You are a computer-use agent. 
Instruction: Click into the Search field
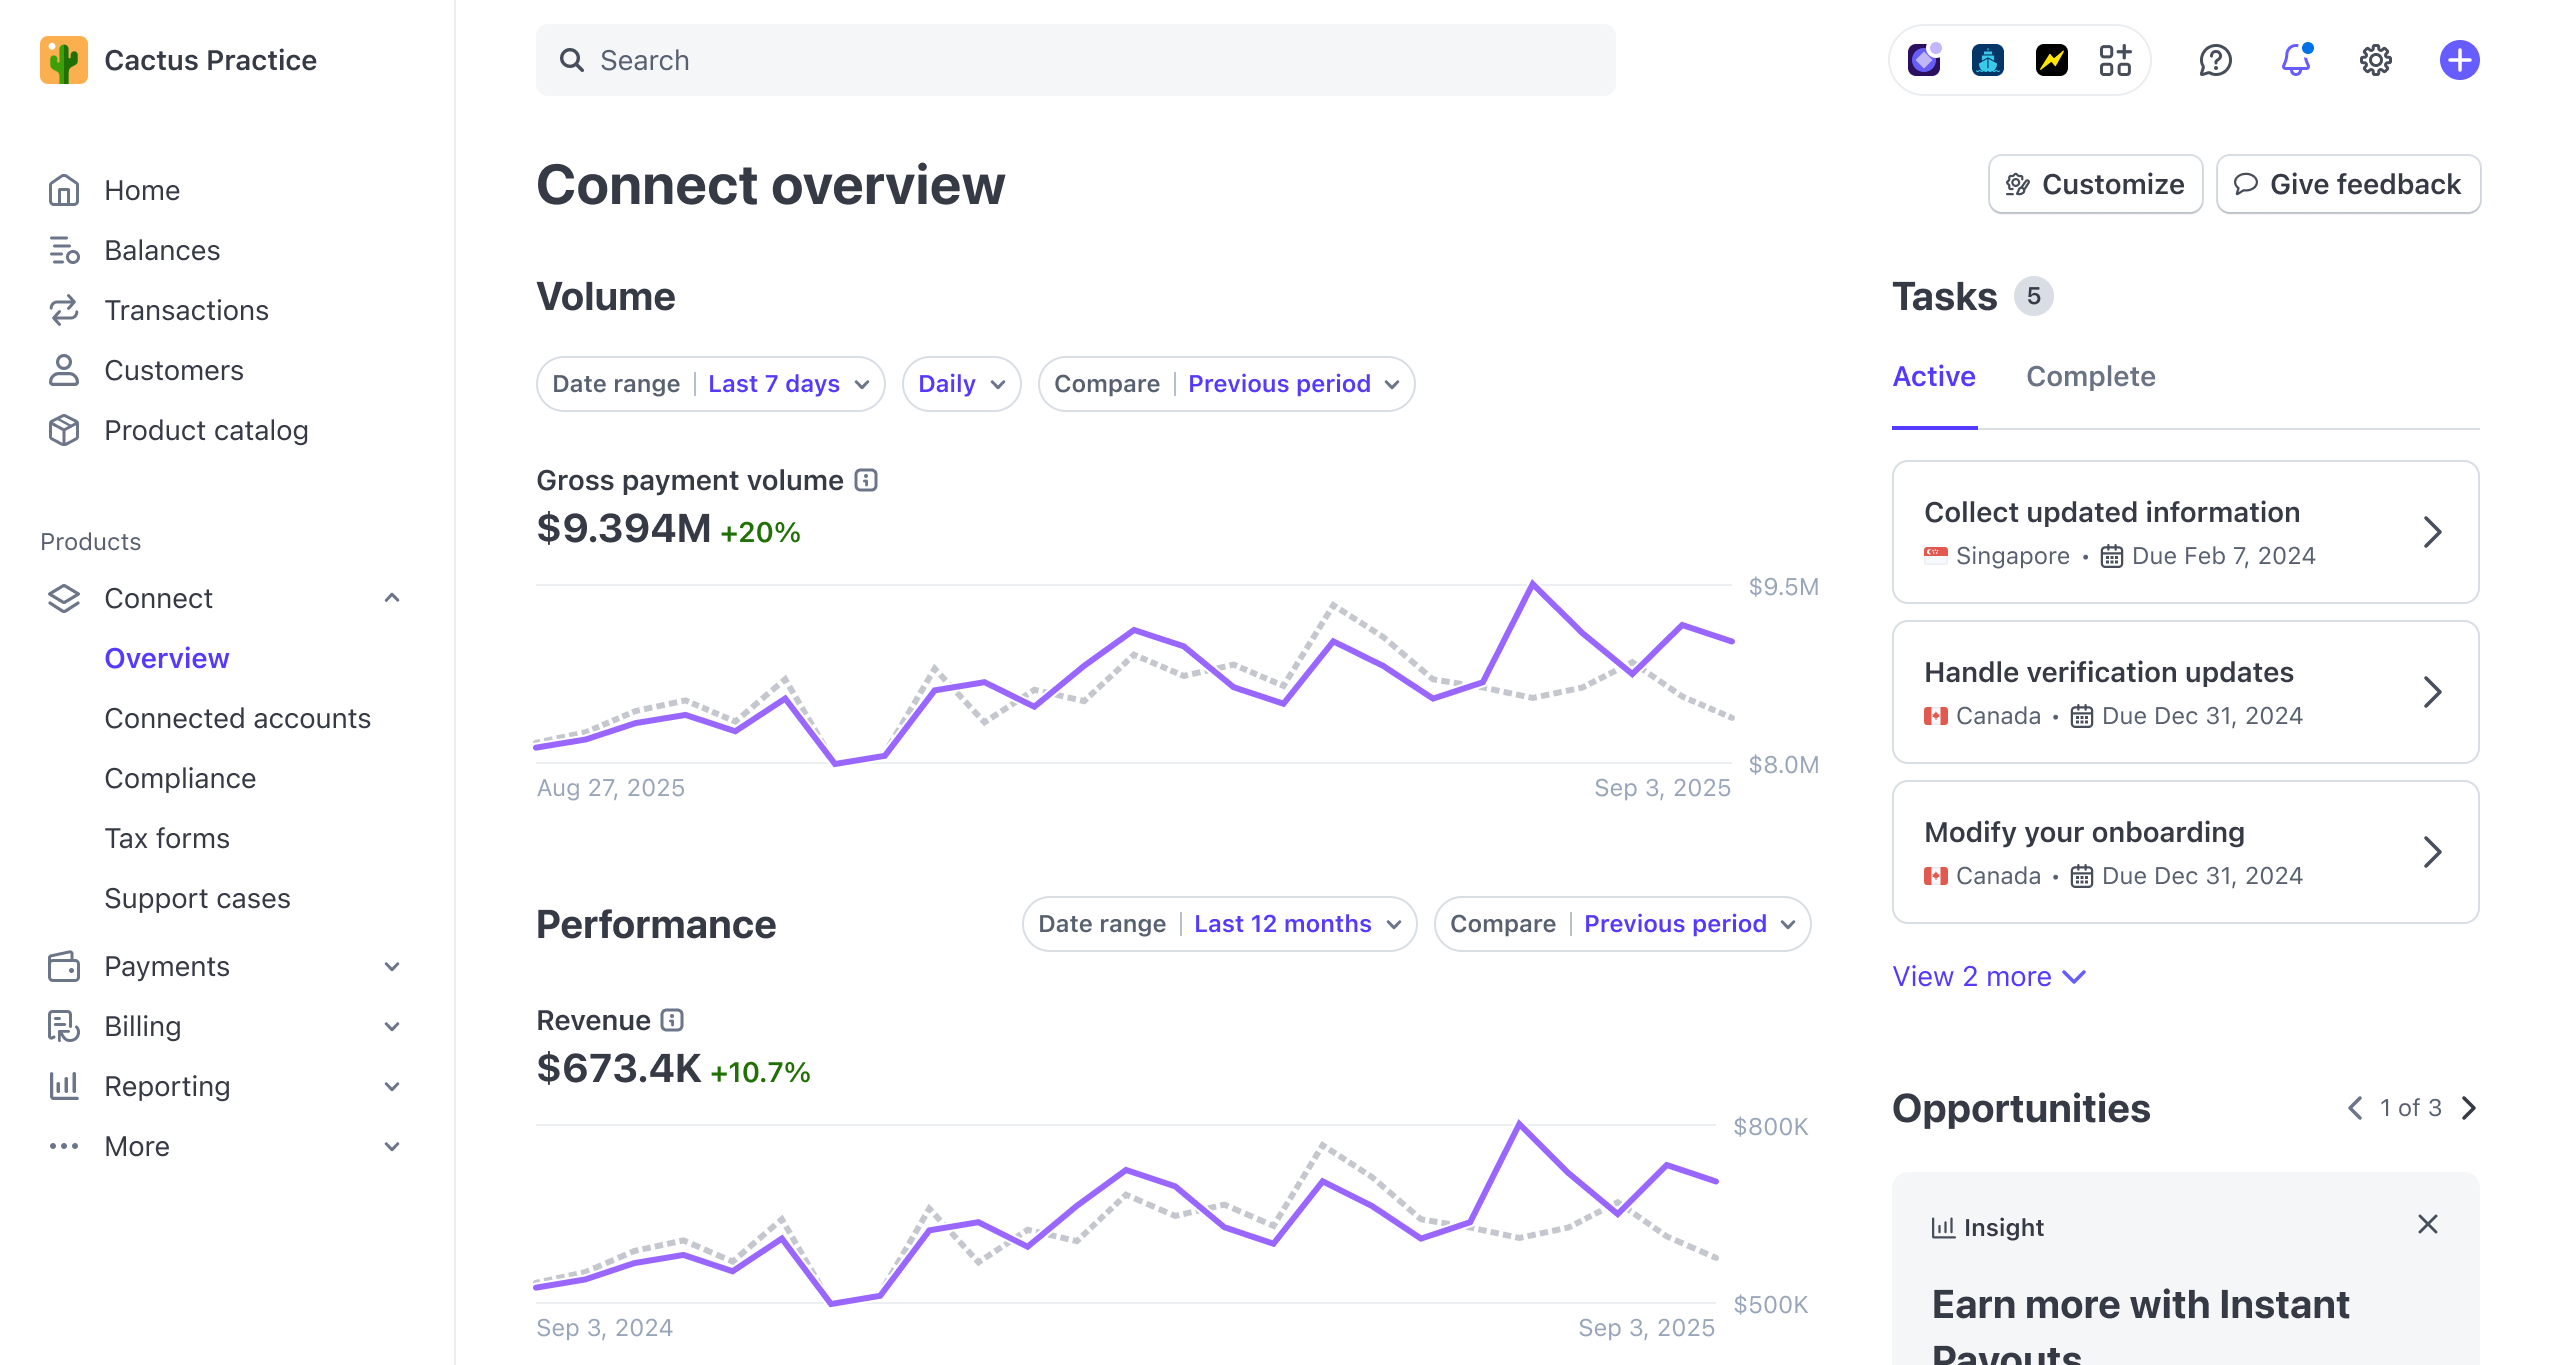pos(1075,60)
